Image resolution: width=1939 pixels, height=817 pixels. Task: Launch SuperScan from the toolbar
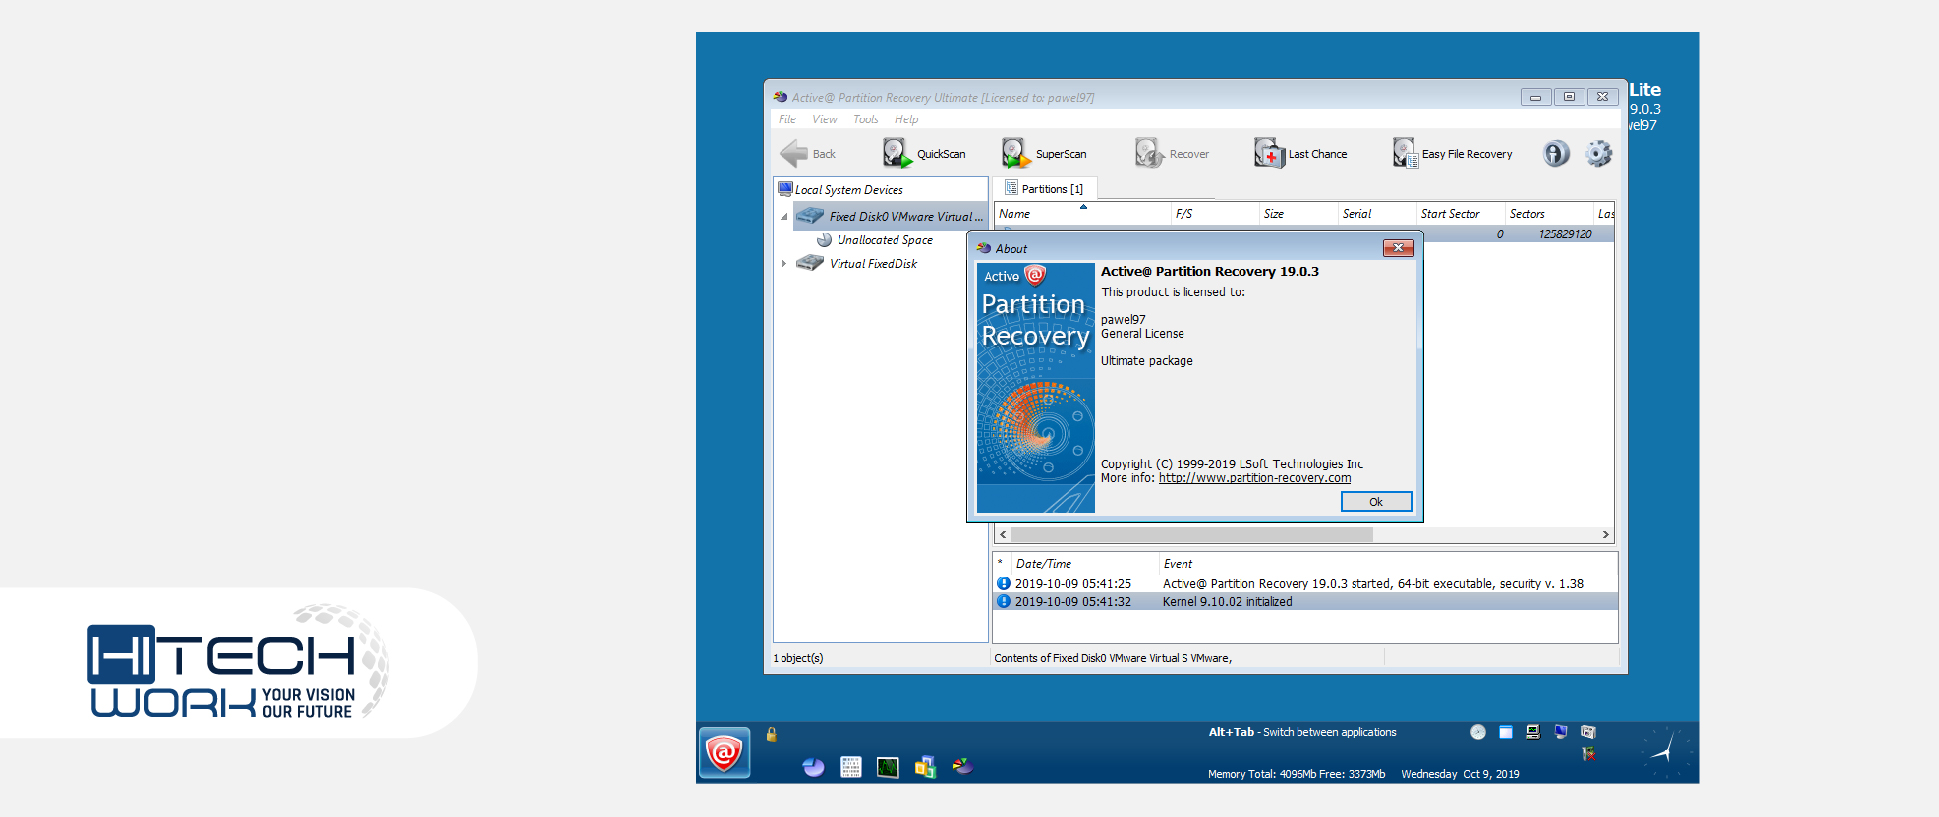point(1044,154)
